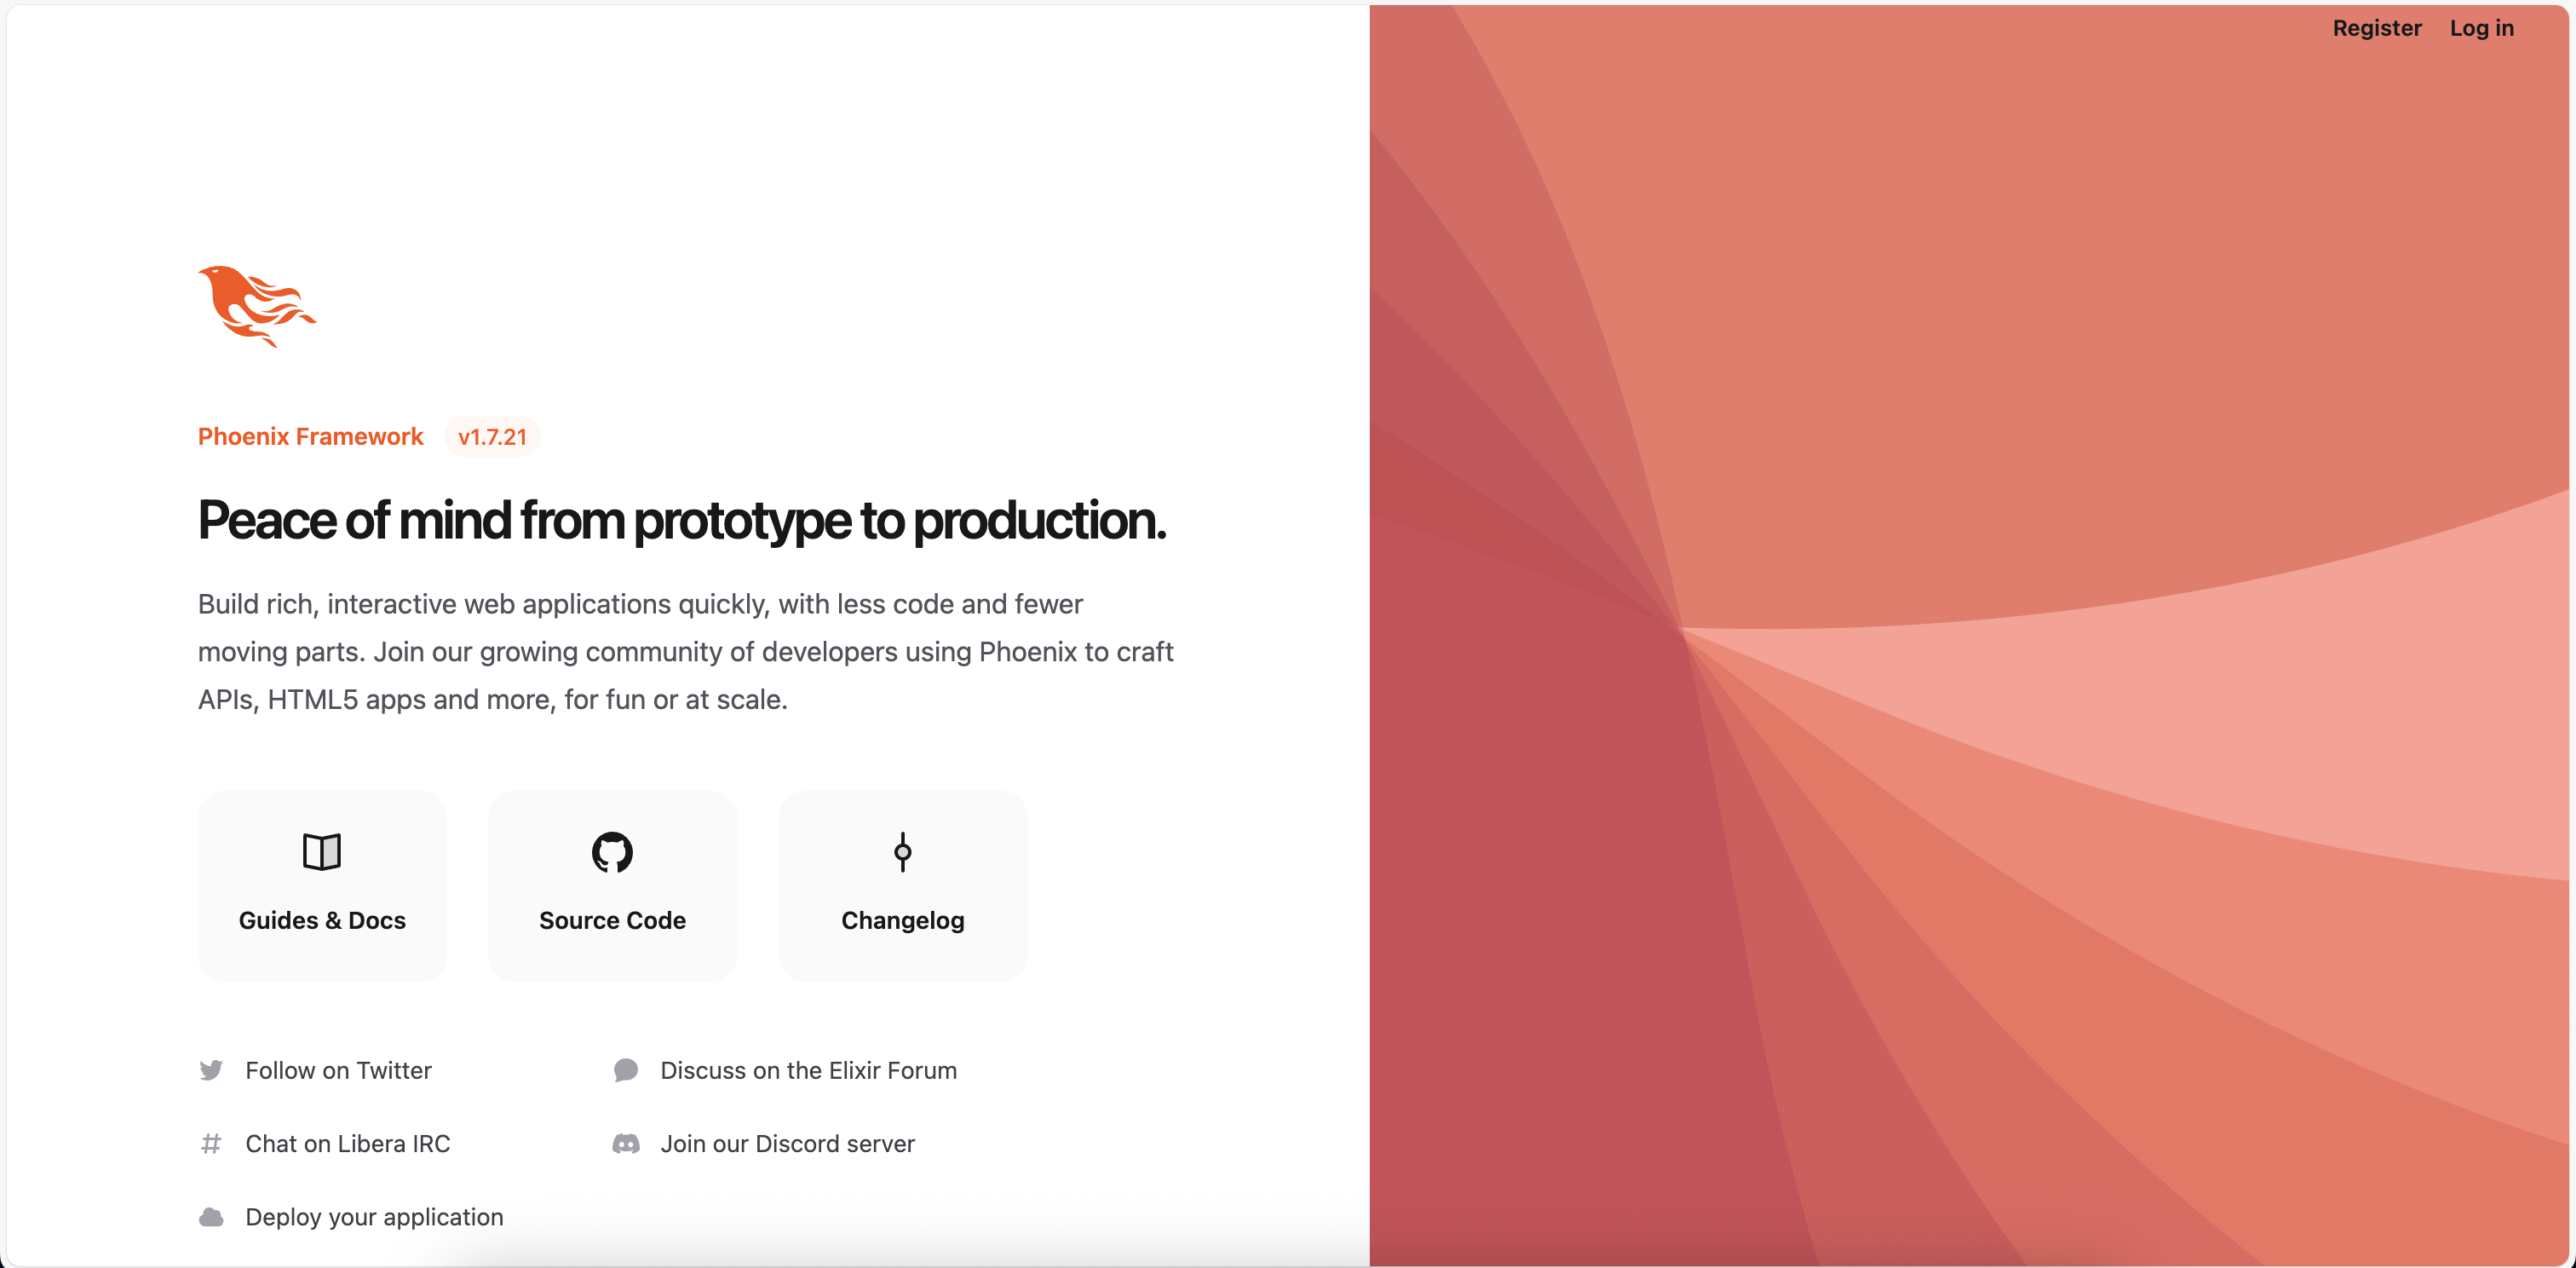The width and height of the screenshot is (2576, 1268).
Task: Click the IRC hash symbol icon
Action: (x=211, y=1143)
